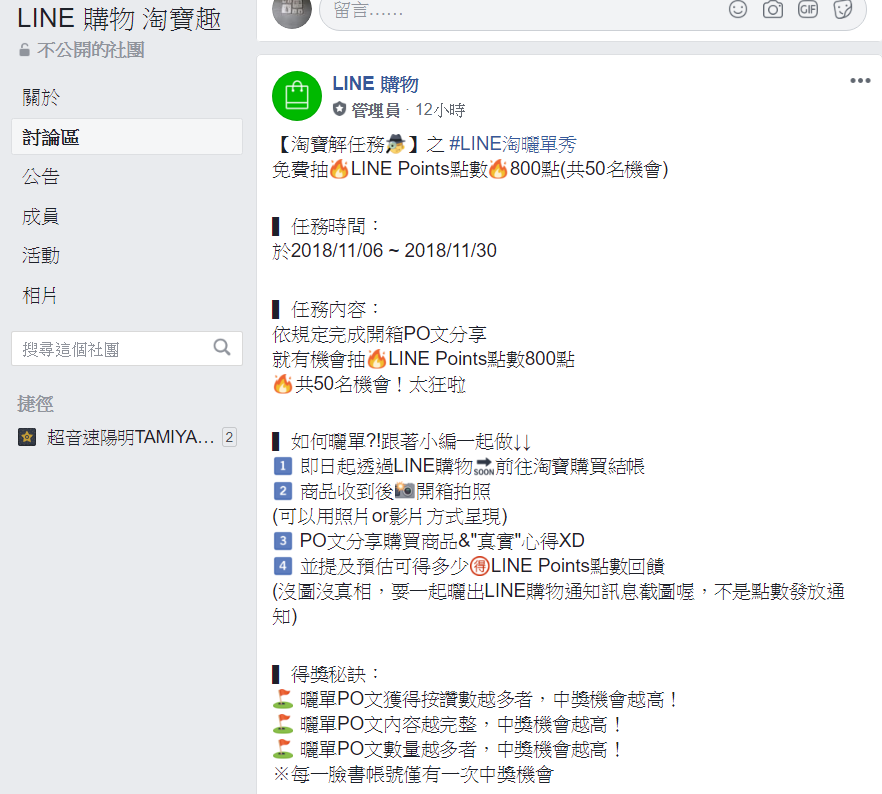Click the line 免費抽 LINE Points點數 800點(共50名機會)
This screenshot has width=882, height=794.
coord(470,169)
